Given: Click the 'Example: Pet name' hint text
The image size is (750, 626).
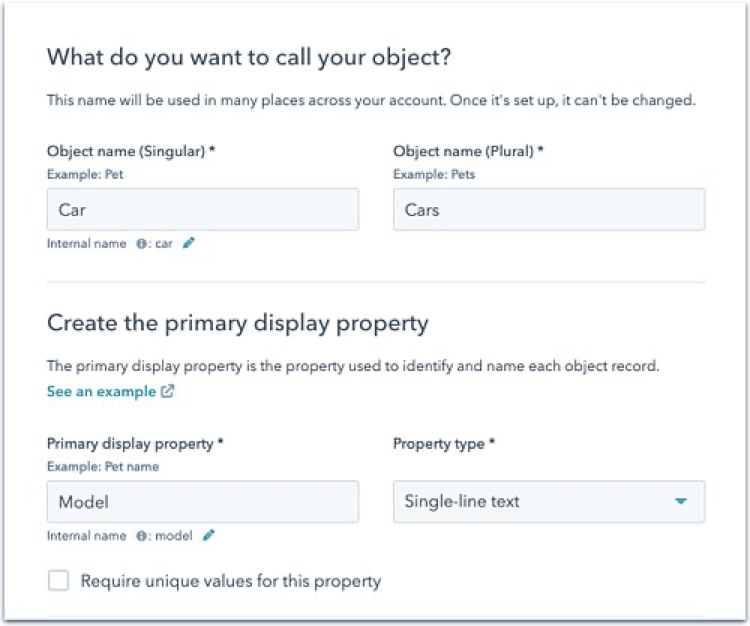Looking at the screenshot, I should coord(103,466).
